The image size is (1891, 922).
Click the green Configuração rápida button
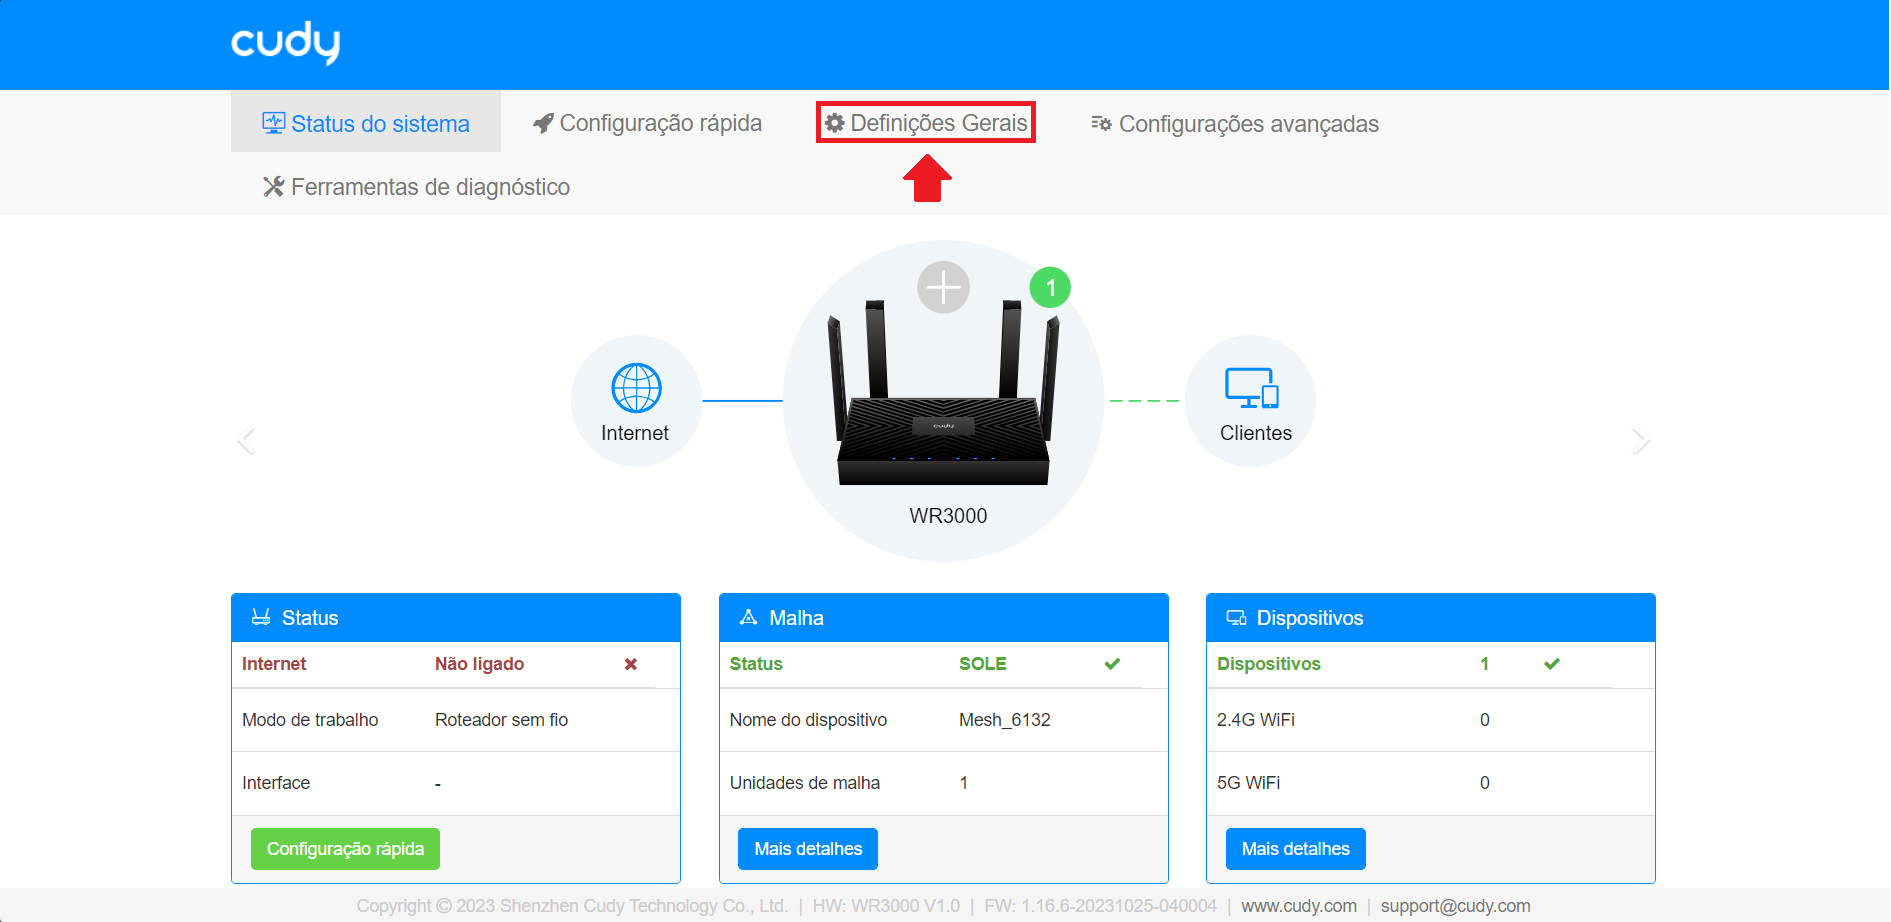coord(345,849)
